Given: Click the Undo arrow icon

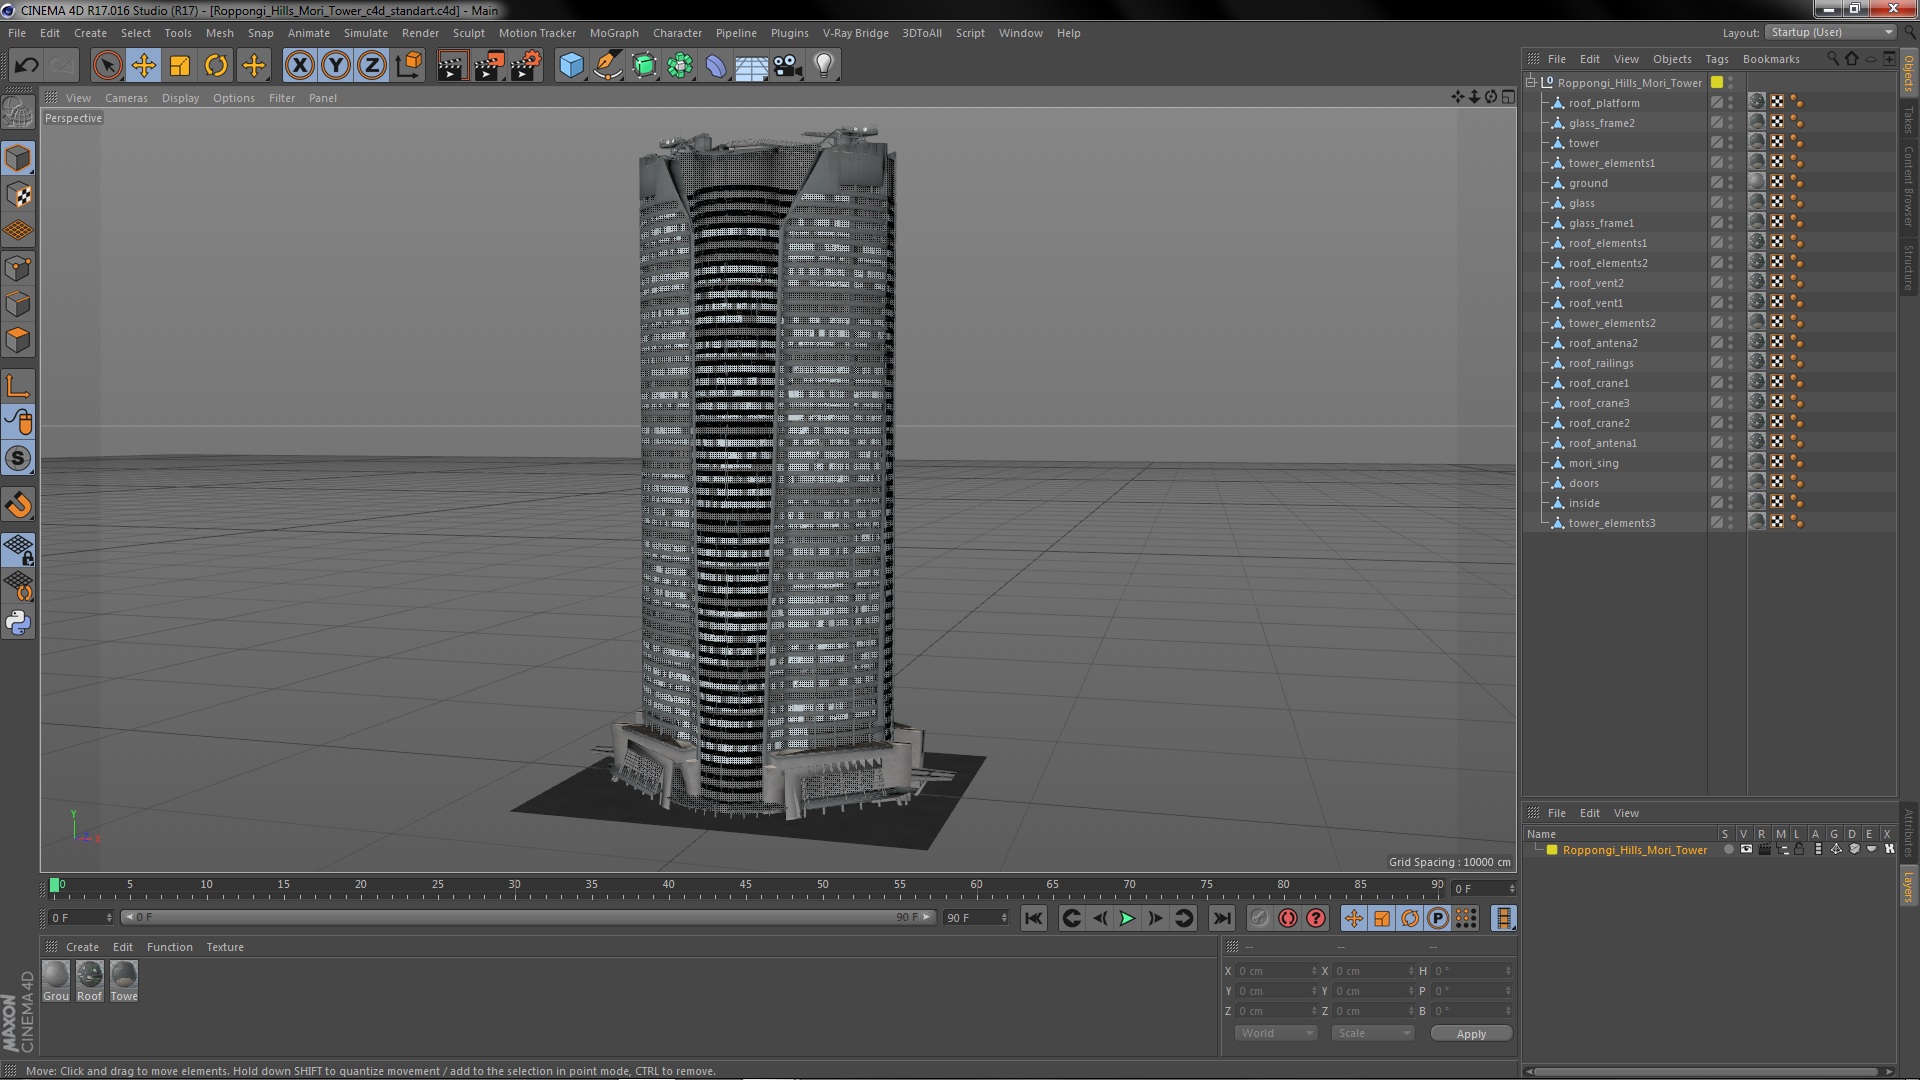Looking at the screenshot, I should point(26,66).
